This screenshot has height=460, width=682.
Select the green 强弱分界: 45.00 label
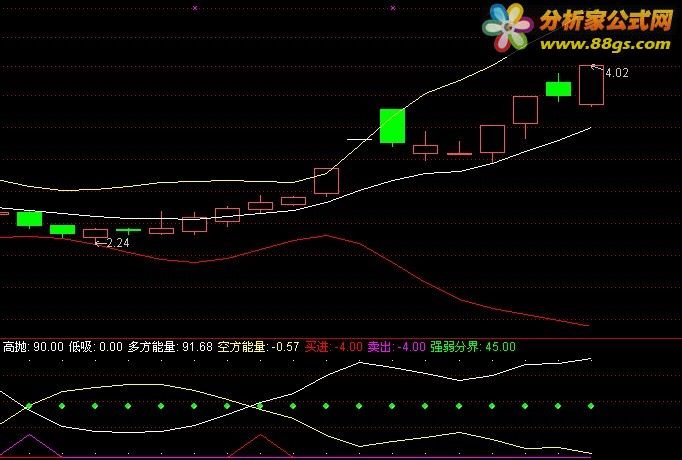click(x=473, y=347)
